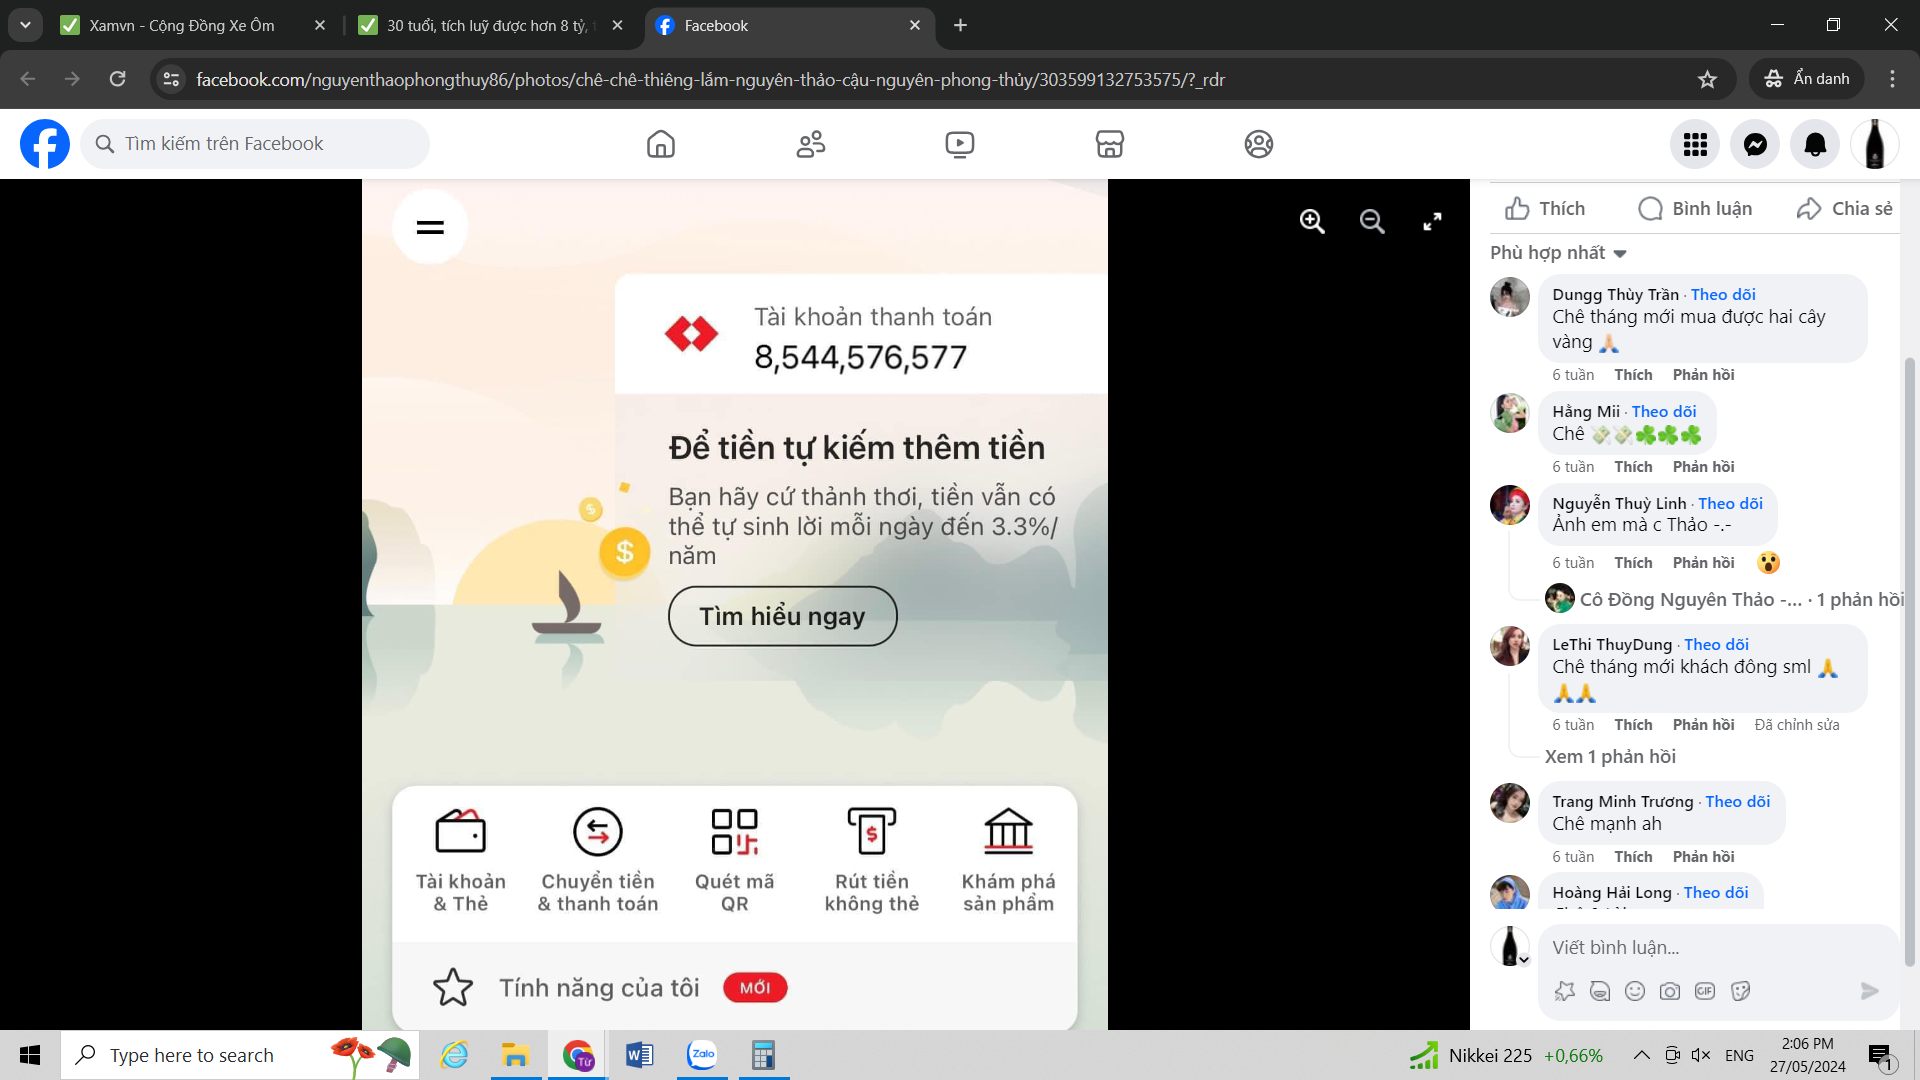
Task: Expand Xem 1 phản hồi replies
Action: tap(1610, 757)
